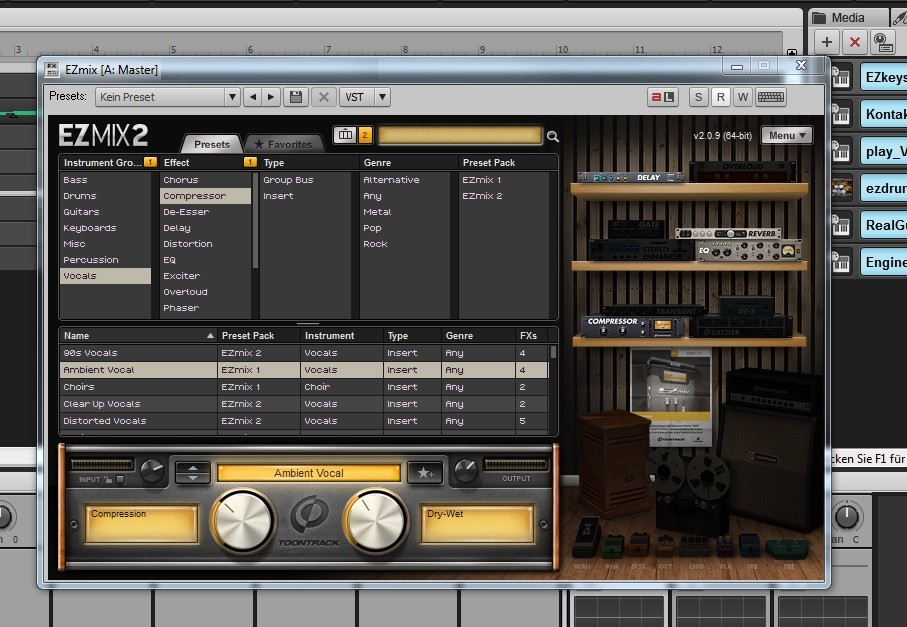
Task: Save the current preset with the floppy disk icon
Action: pyautogui.click(x=296, y=97)
